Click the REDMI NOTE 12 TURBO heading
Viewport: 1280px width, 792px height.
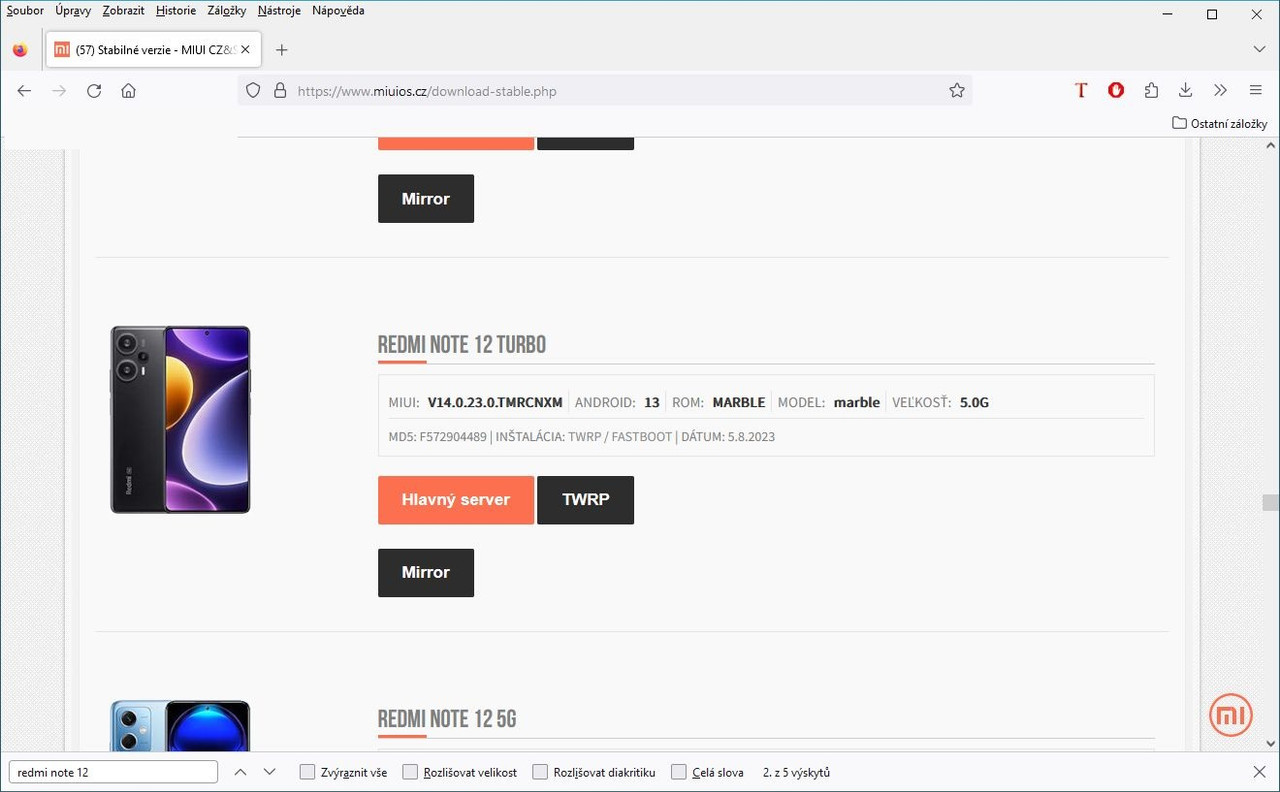(462, 345)
